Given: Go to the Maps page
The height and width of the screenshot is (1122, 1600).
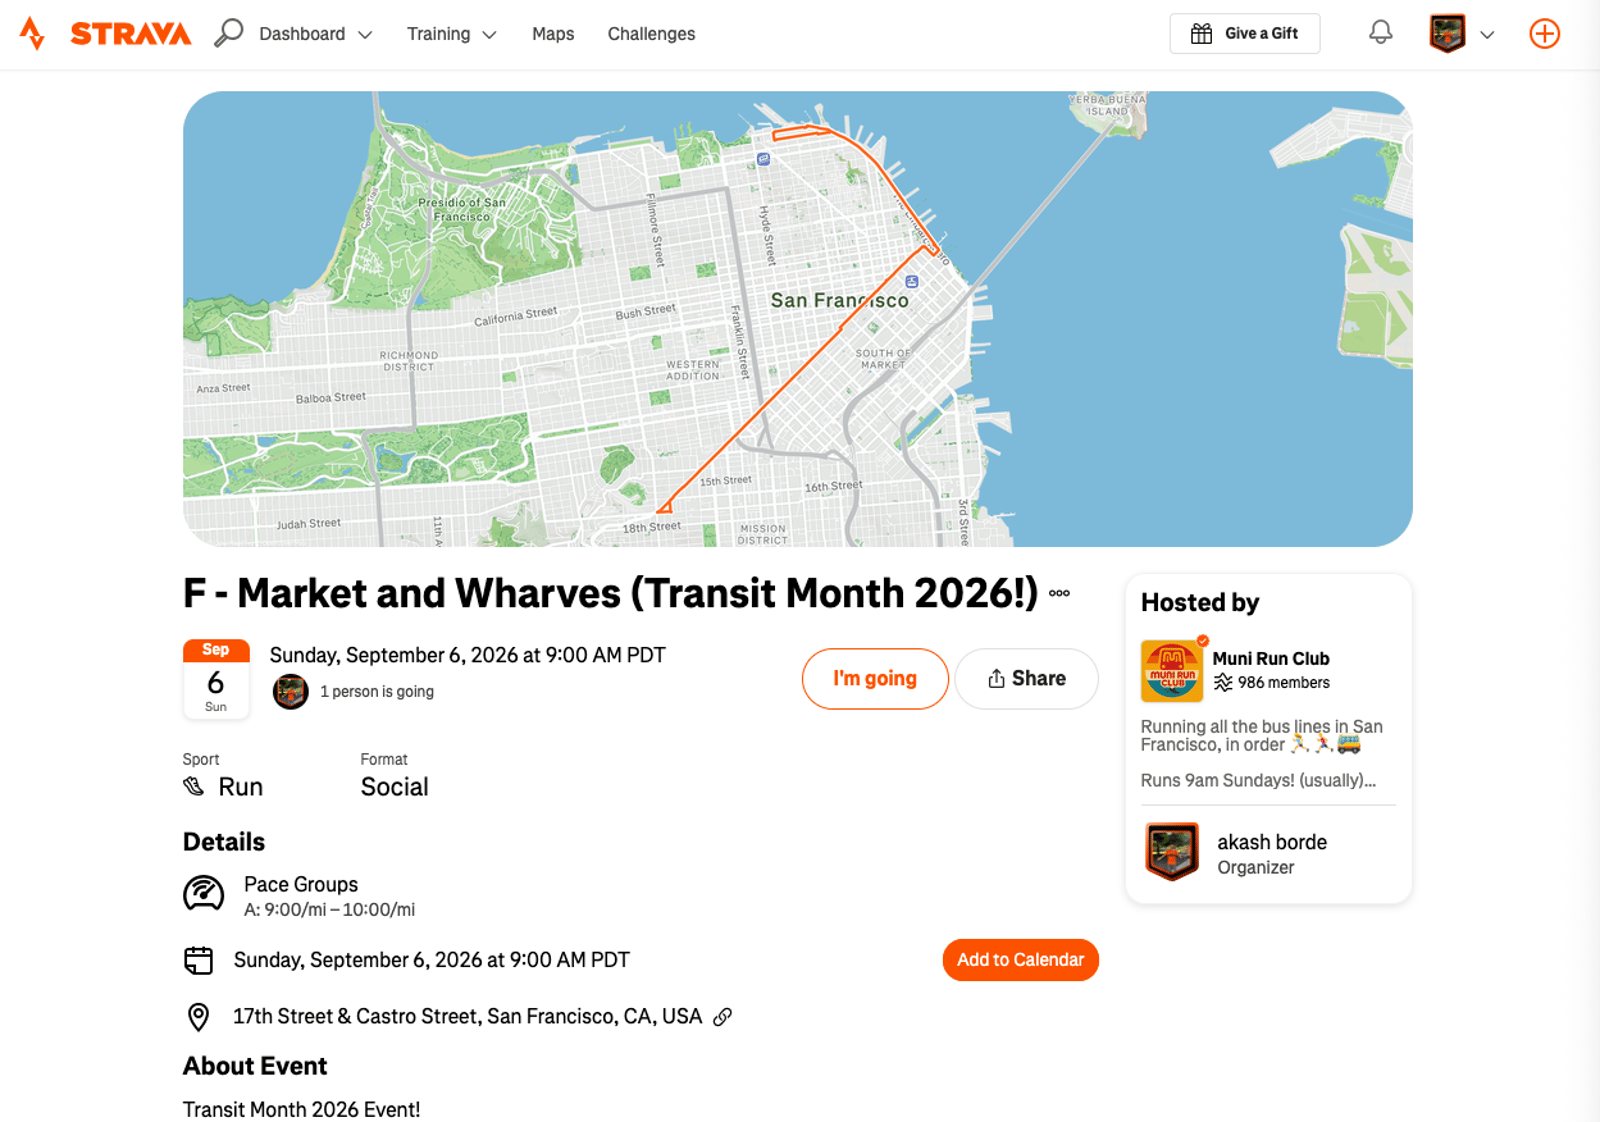Looking at the screenshot, I should point(553,34).
